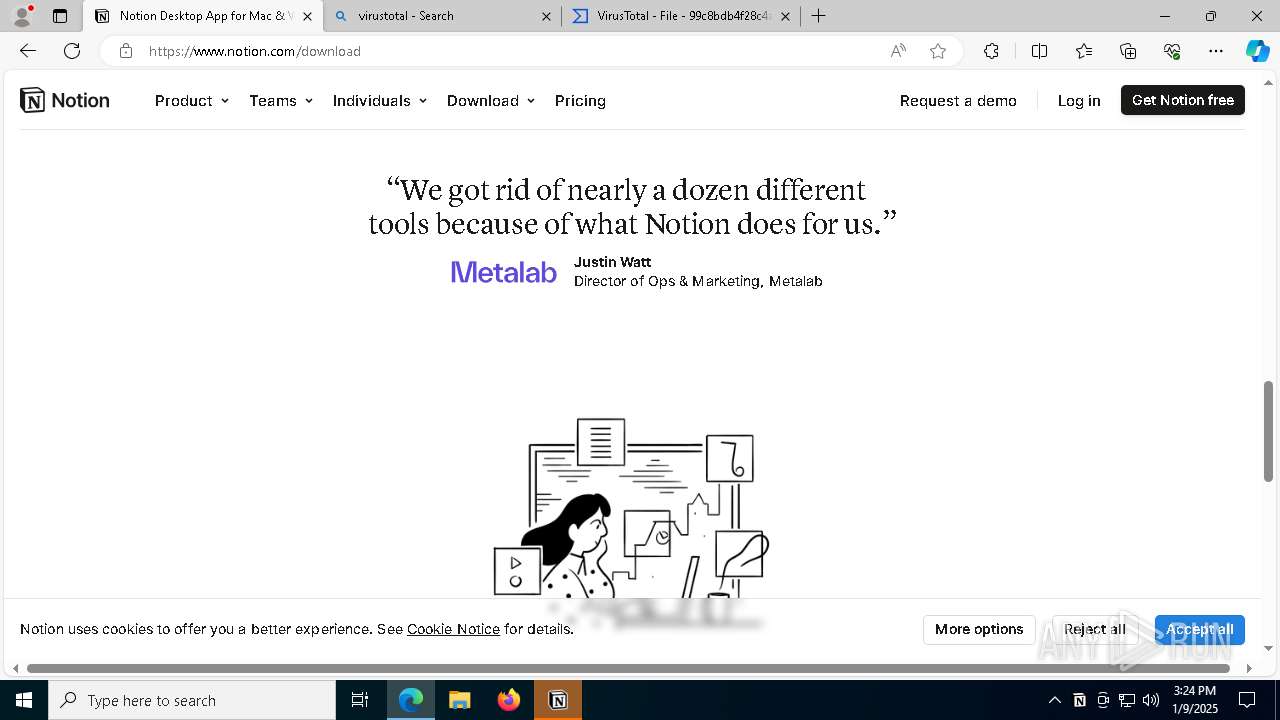The height and width of the screenshot is (720, 1280).
Task: Refresh the Notion download page
Action: [x=72, y=51]
